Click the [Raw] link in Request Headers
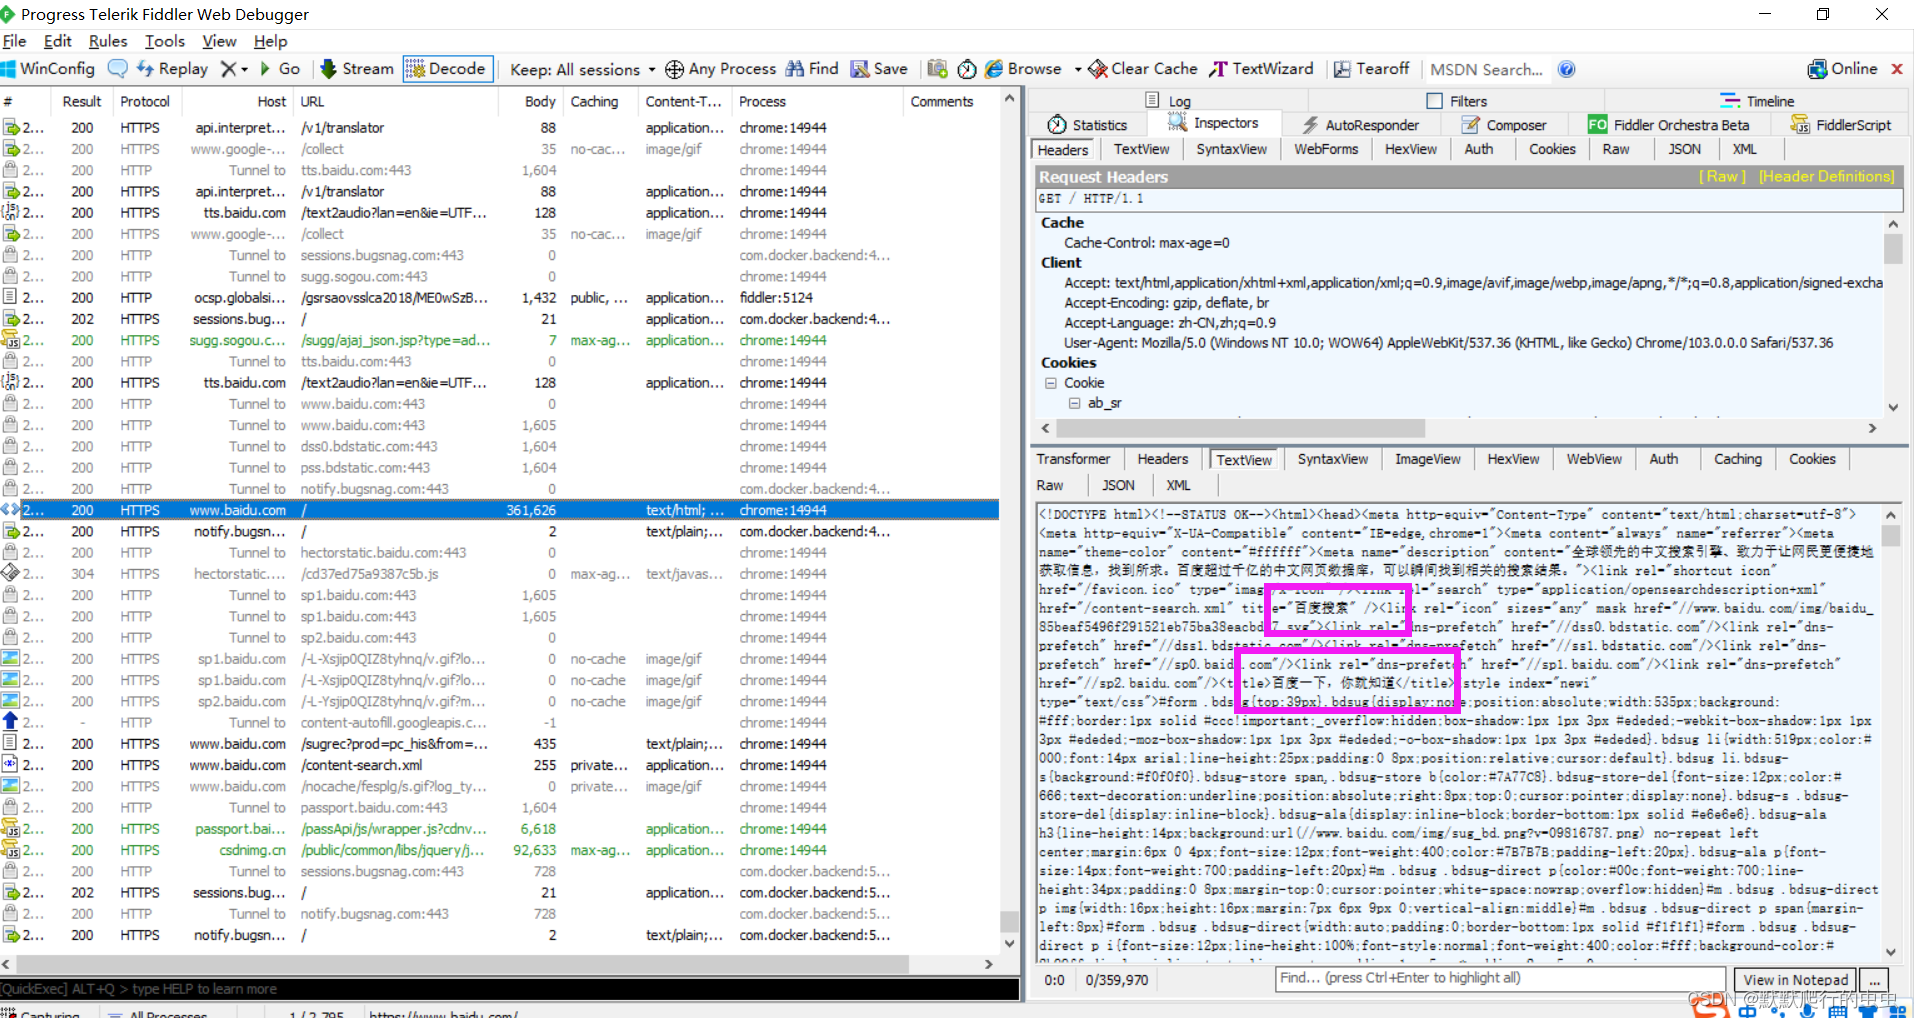The width and height of the screenshot is (1914, 1018). click(1722, 176)
